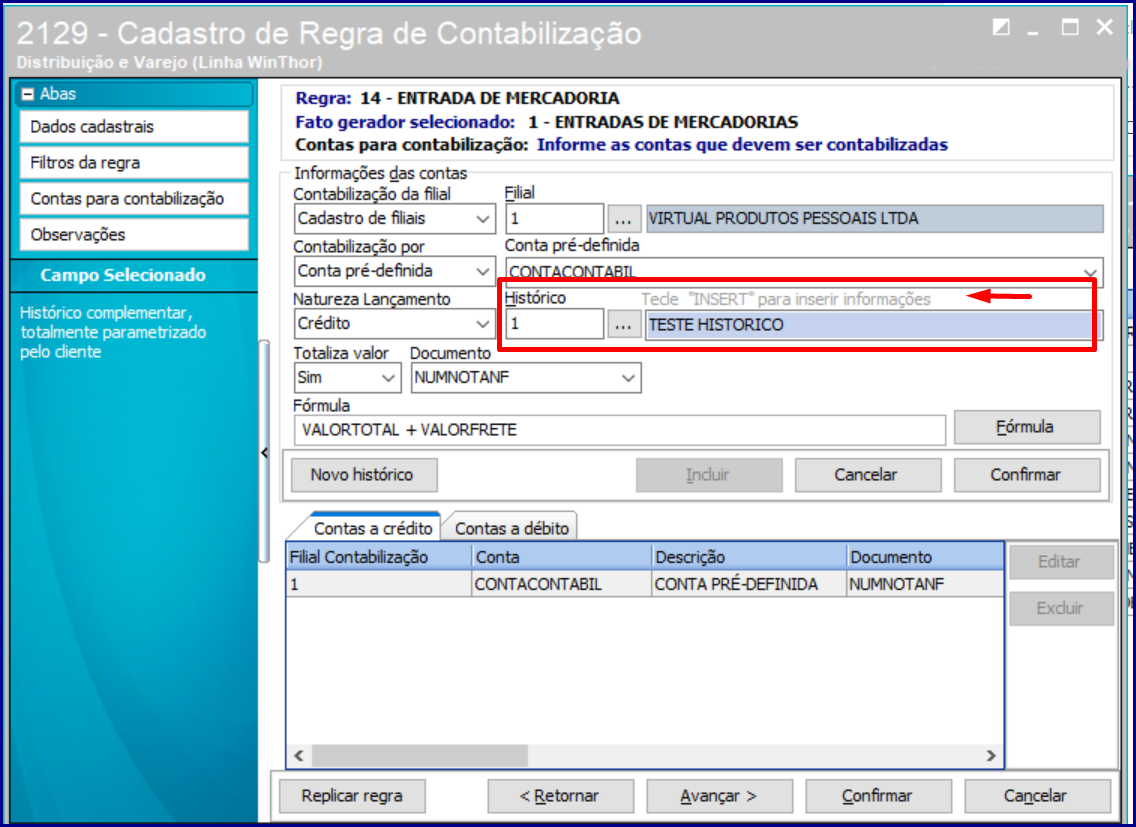This screenshot has width=1136, height=827.
Task: Select NUMNOTANF cell in grid row
Action: pos(925,584)
